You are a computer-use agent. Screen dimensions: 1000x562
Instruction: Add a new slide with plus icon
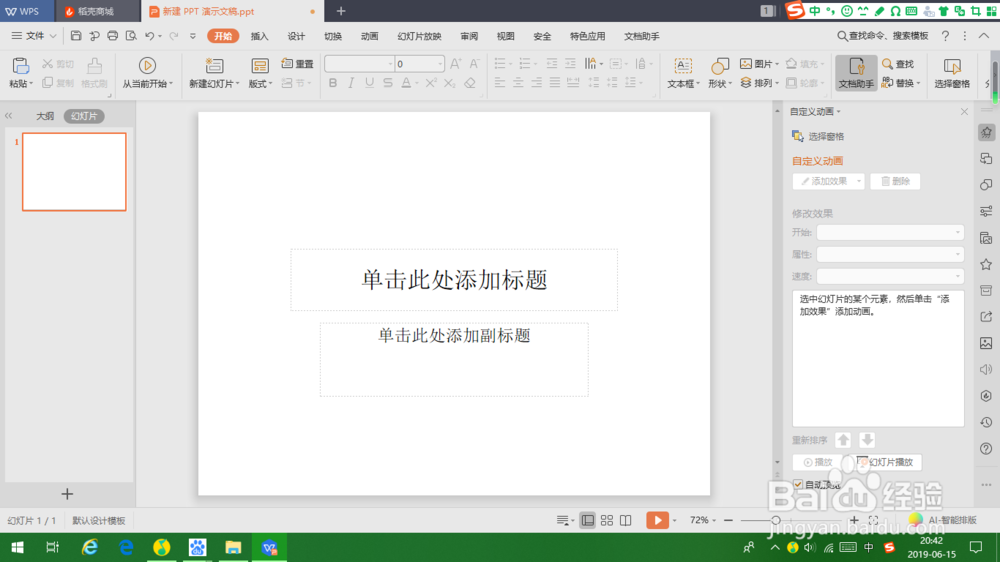pyautogui.click(x=67, y=494)
